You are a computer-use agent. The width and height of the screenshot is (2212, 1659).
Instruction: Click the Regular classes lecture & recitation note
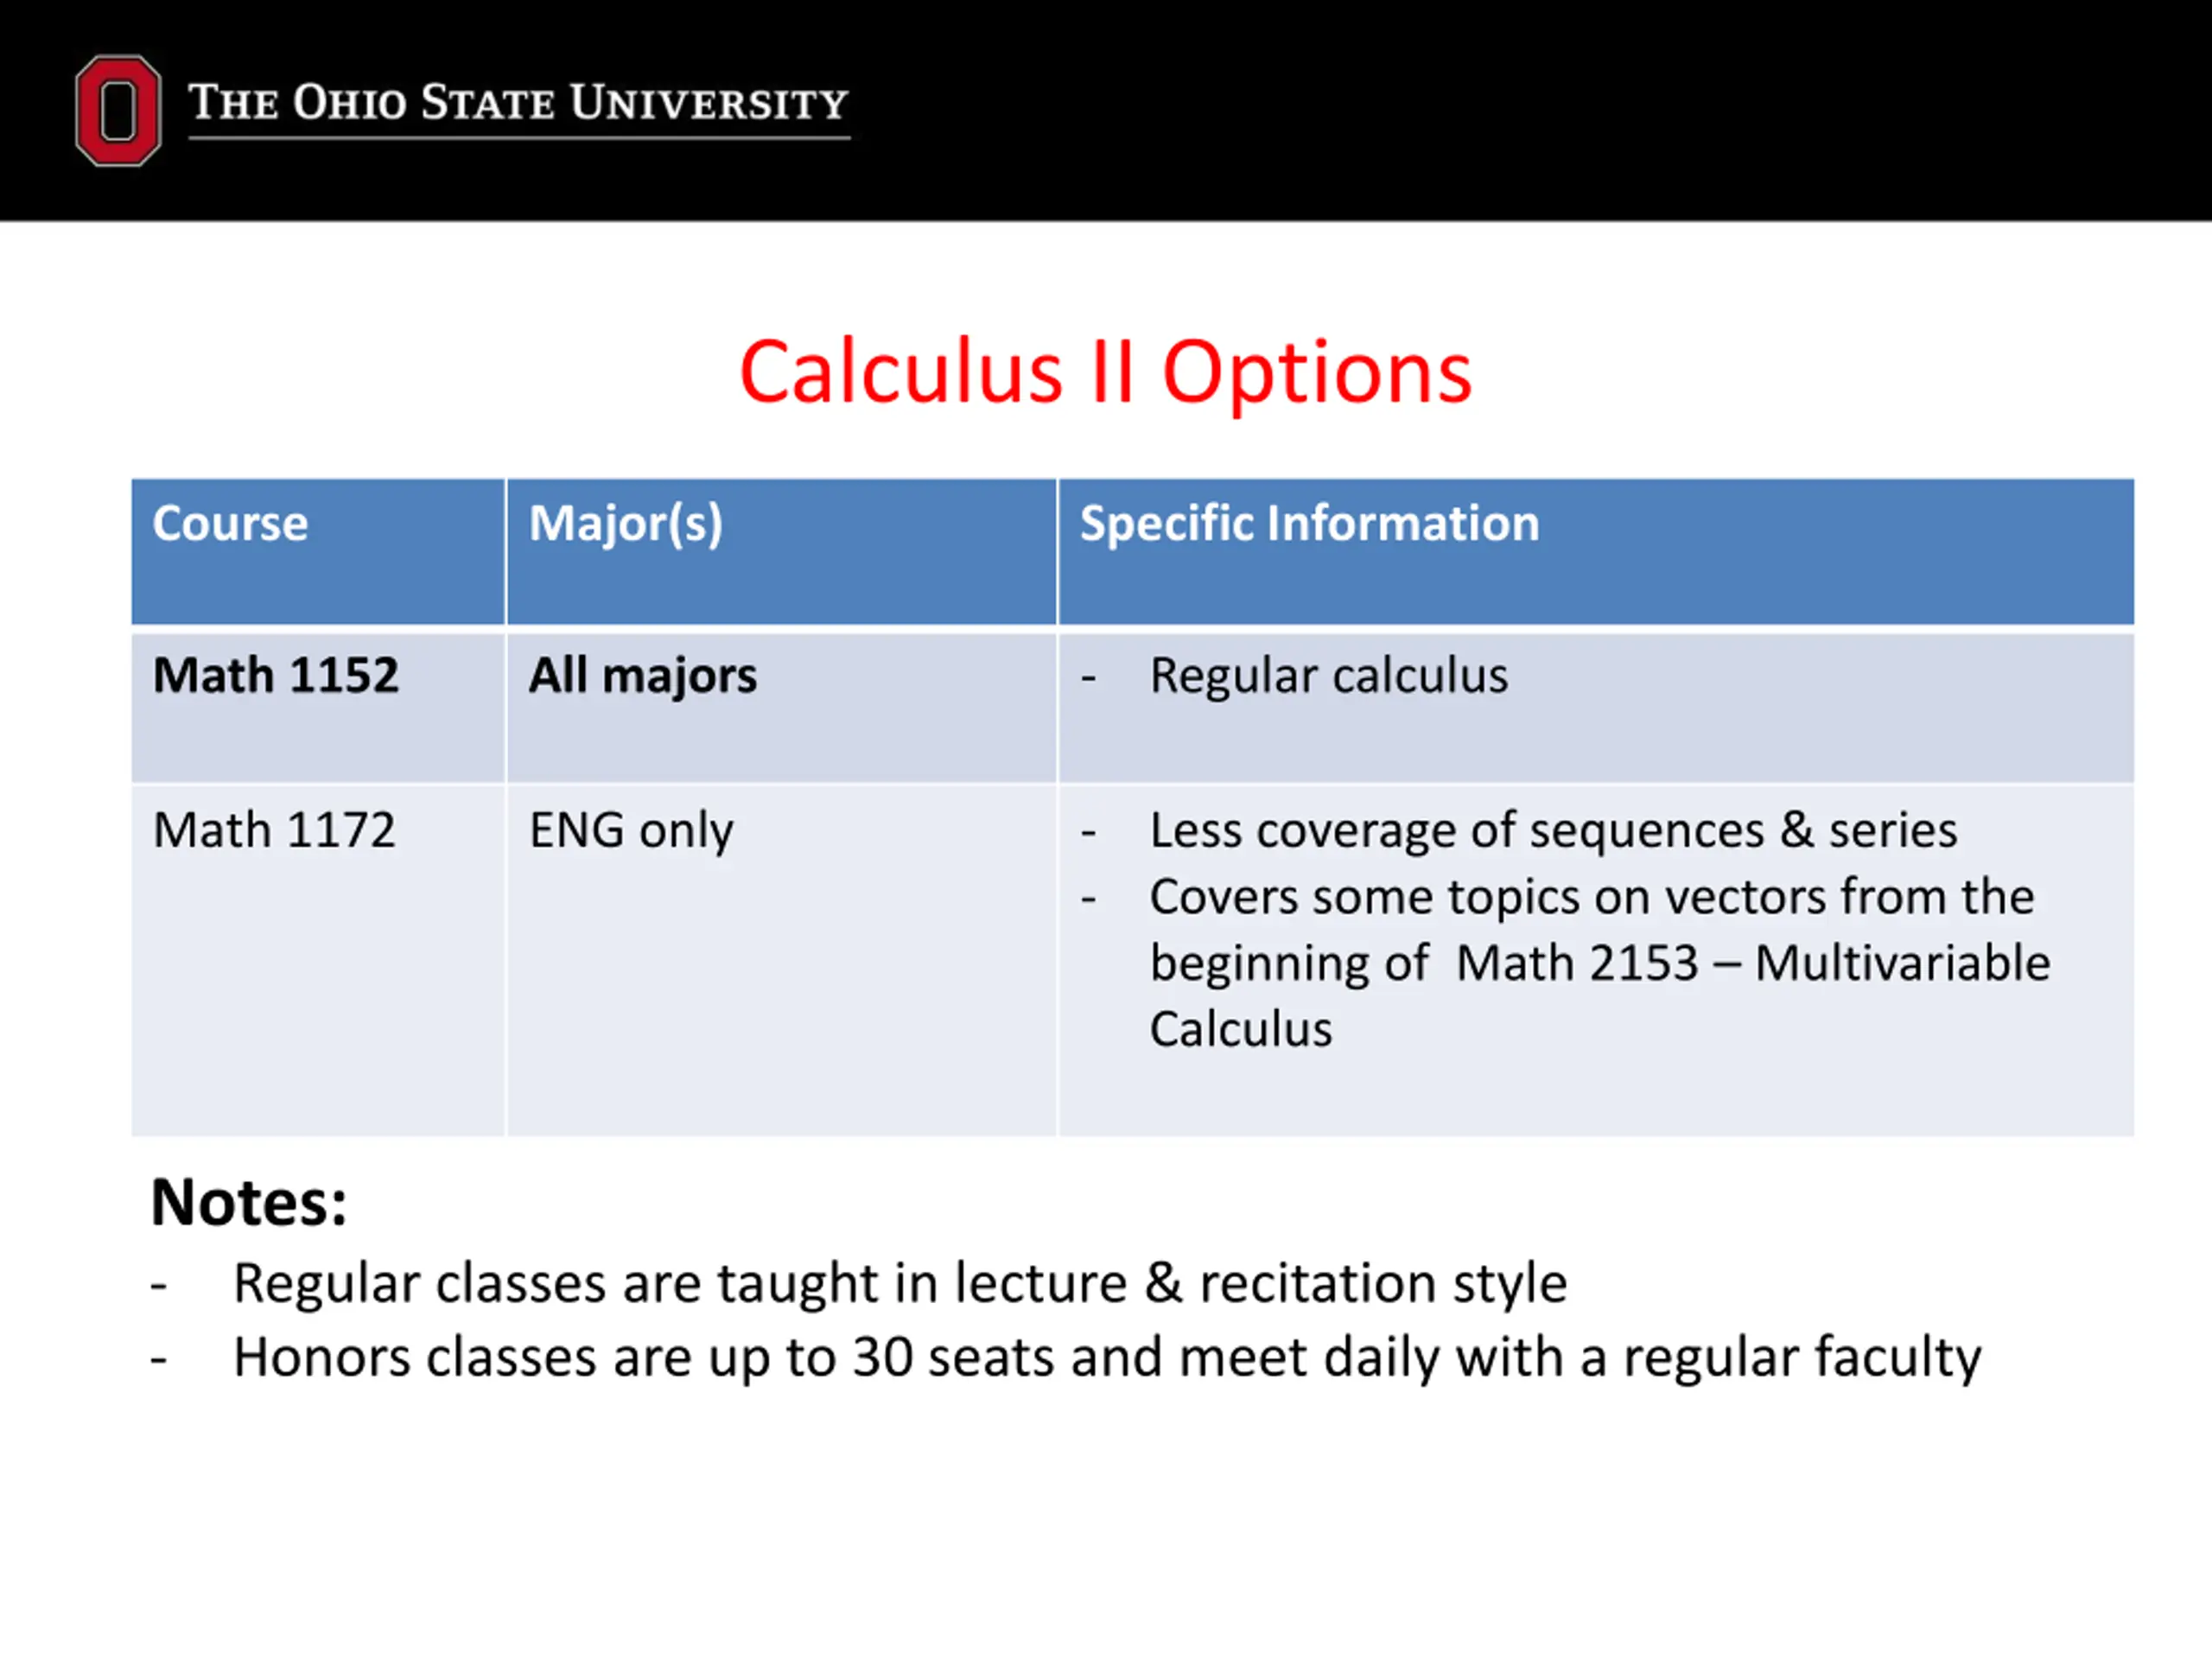[x=899, y=1282]
